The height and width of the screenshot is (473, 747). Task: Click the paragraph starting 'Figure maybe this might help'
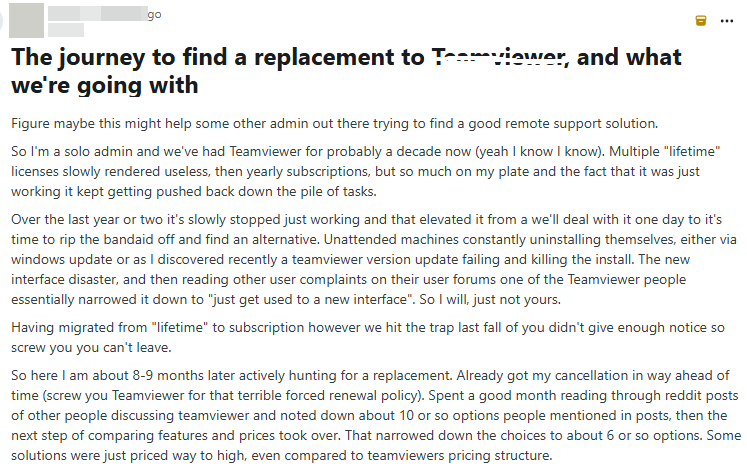pos(334,123)
